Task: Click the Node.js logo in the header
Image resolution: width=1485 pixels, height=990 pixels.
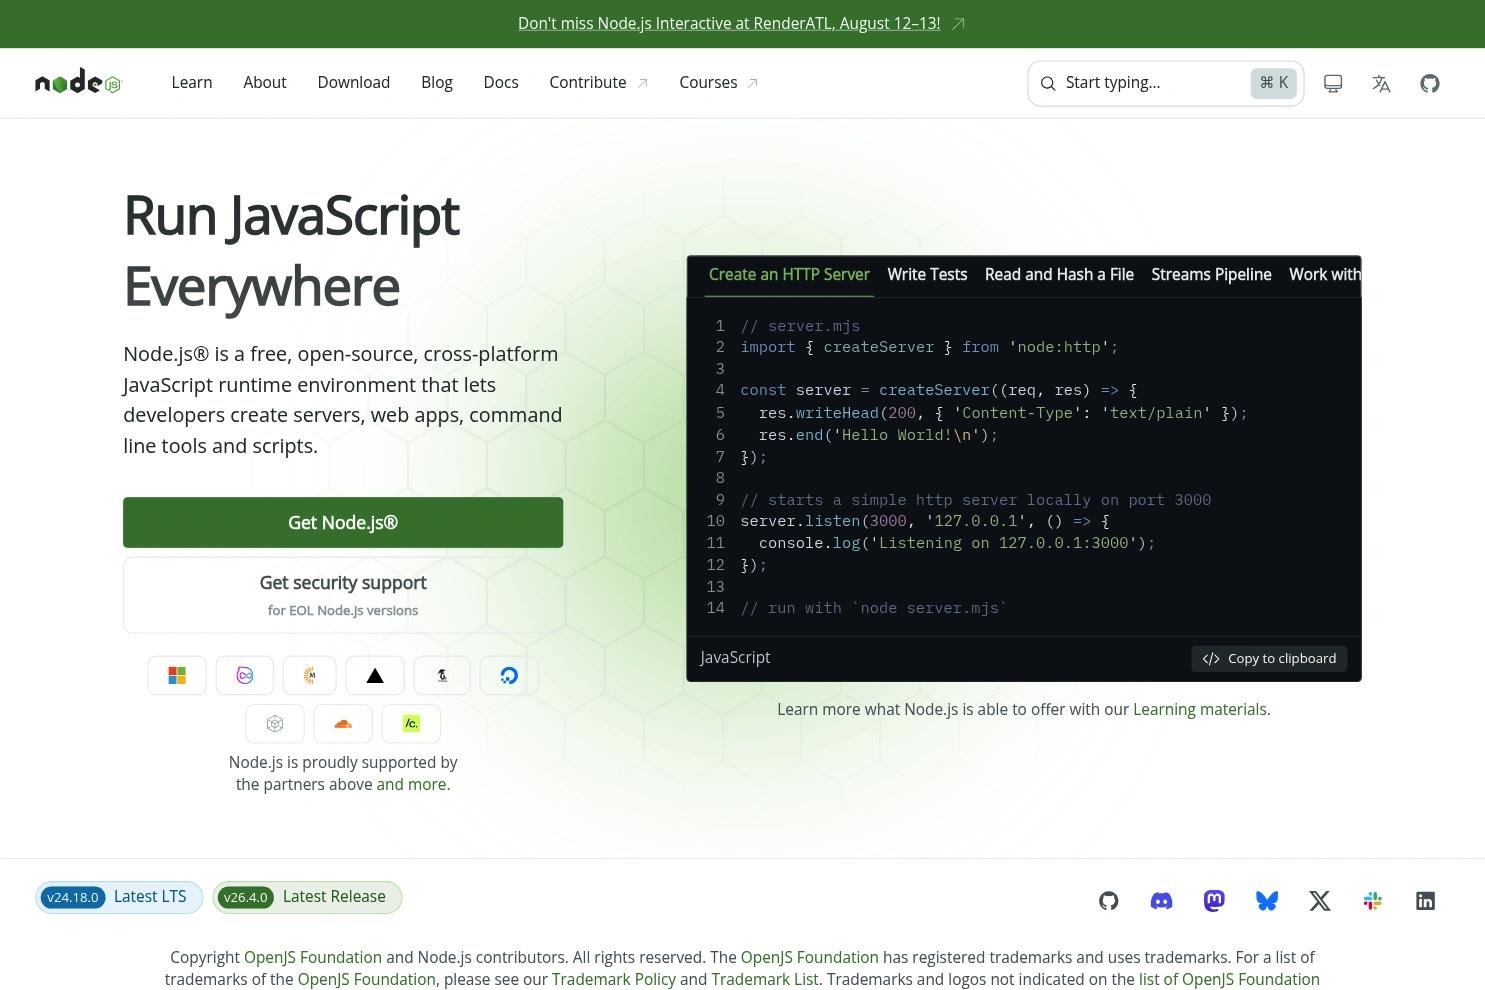Action: 78,83
